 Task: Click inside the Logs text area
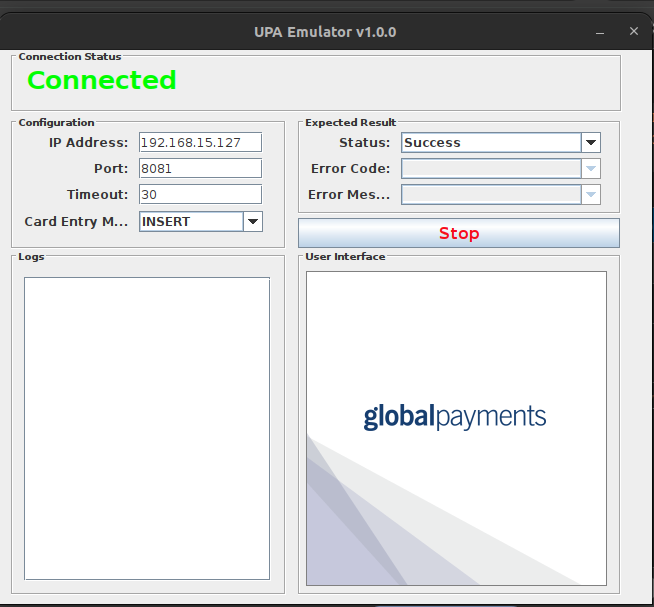(x=147, y=428)
